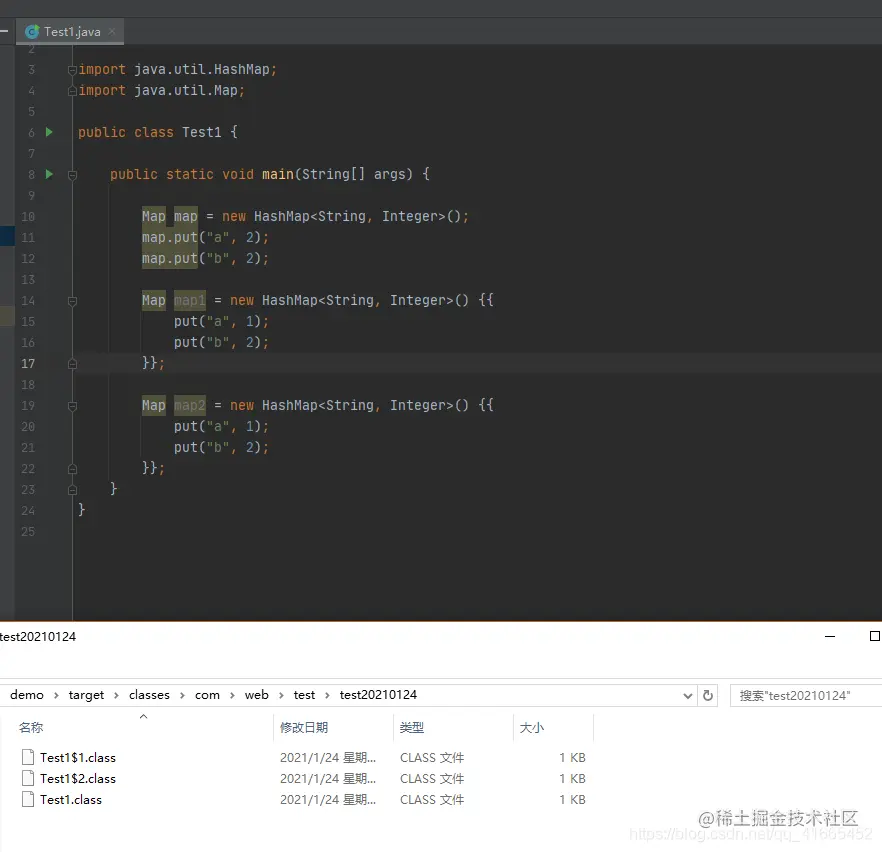This screenshot has width=882, height=852.
Task: Open web folder in breadcrumb path
Action: click(256, 695)
